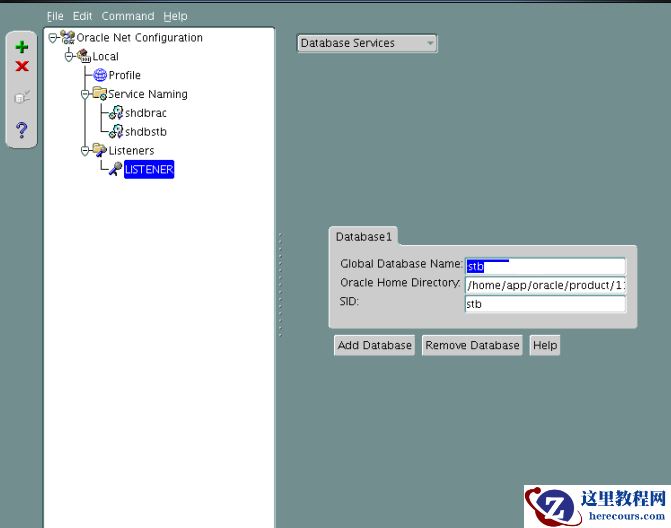Click the Oracle Home Directory field
This screenshot has width=671, height=528.
click(x=545, y=285)
